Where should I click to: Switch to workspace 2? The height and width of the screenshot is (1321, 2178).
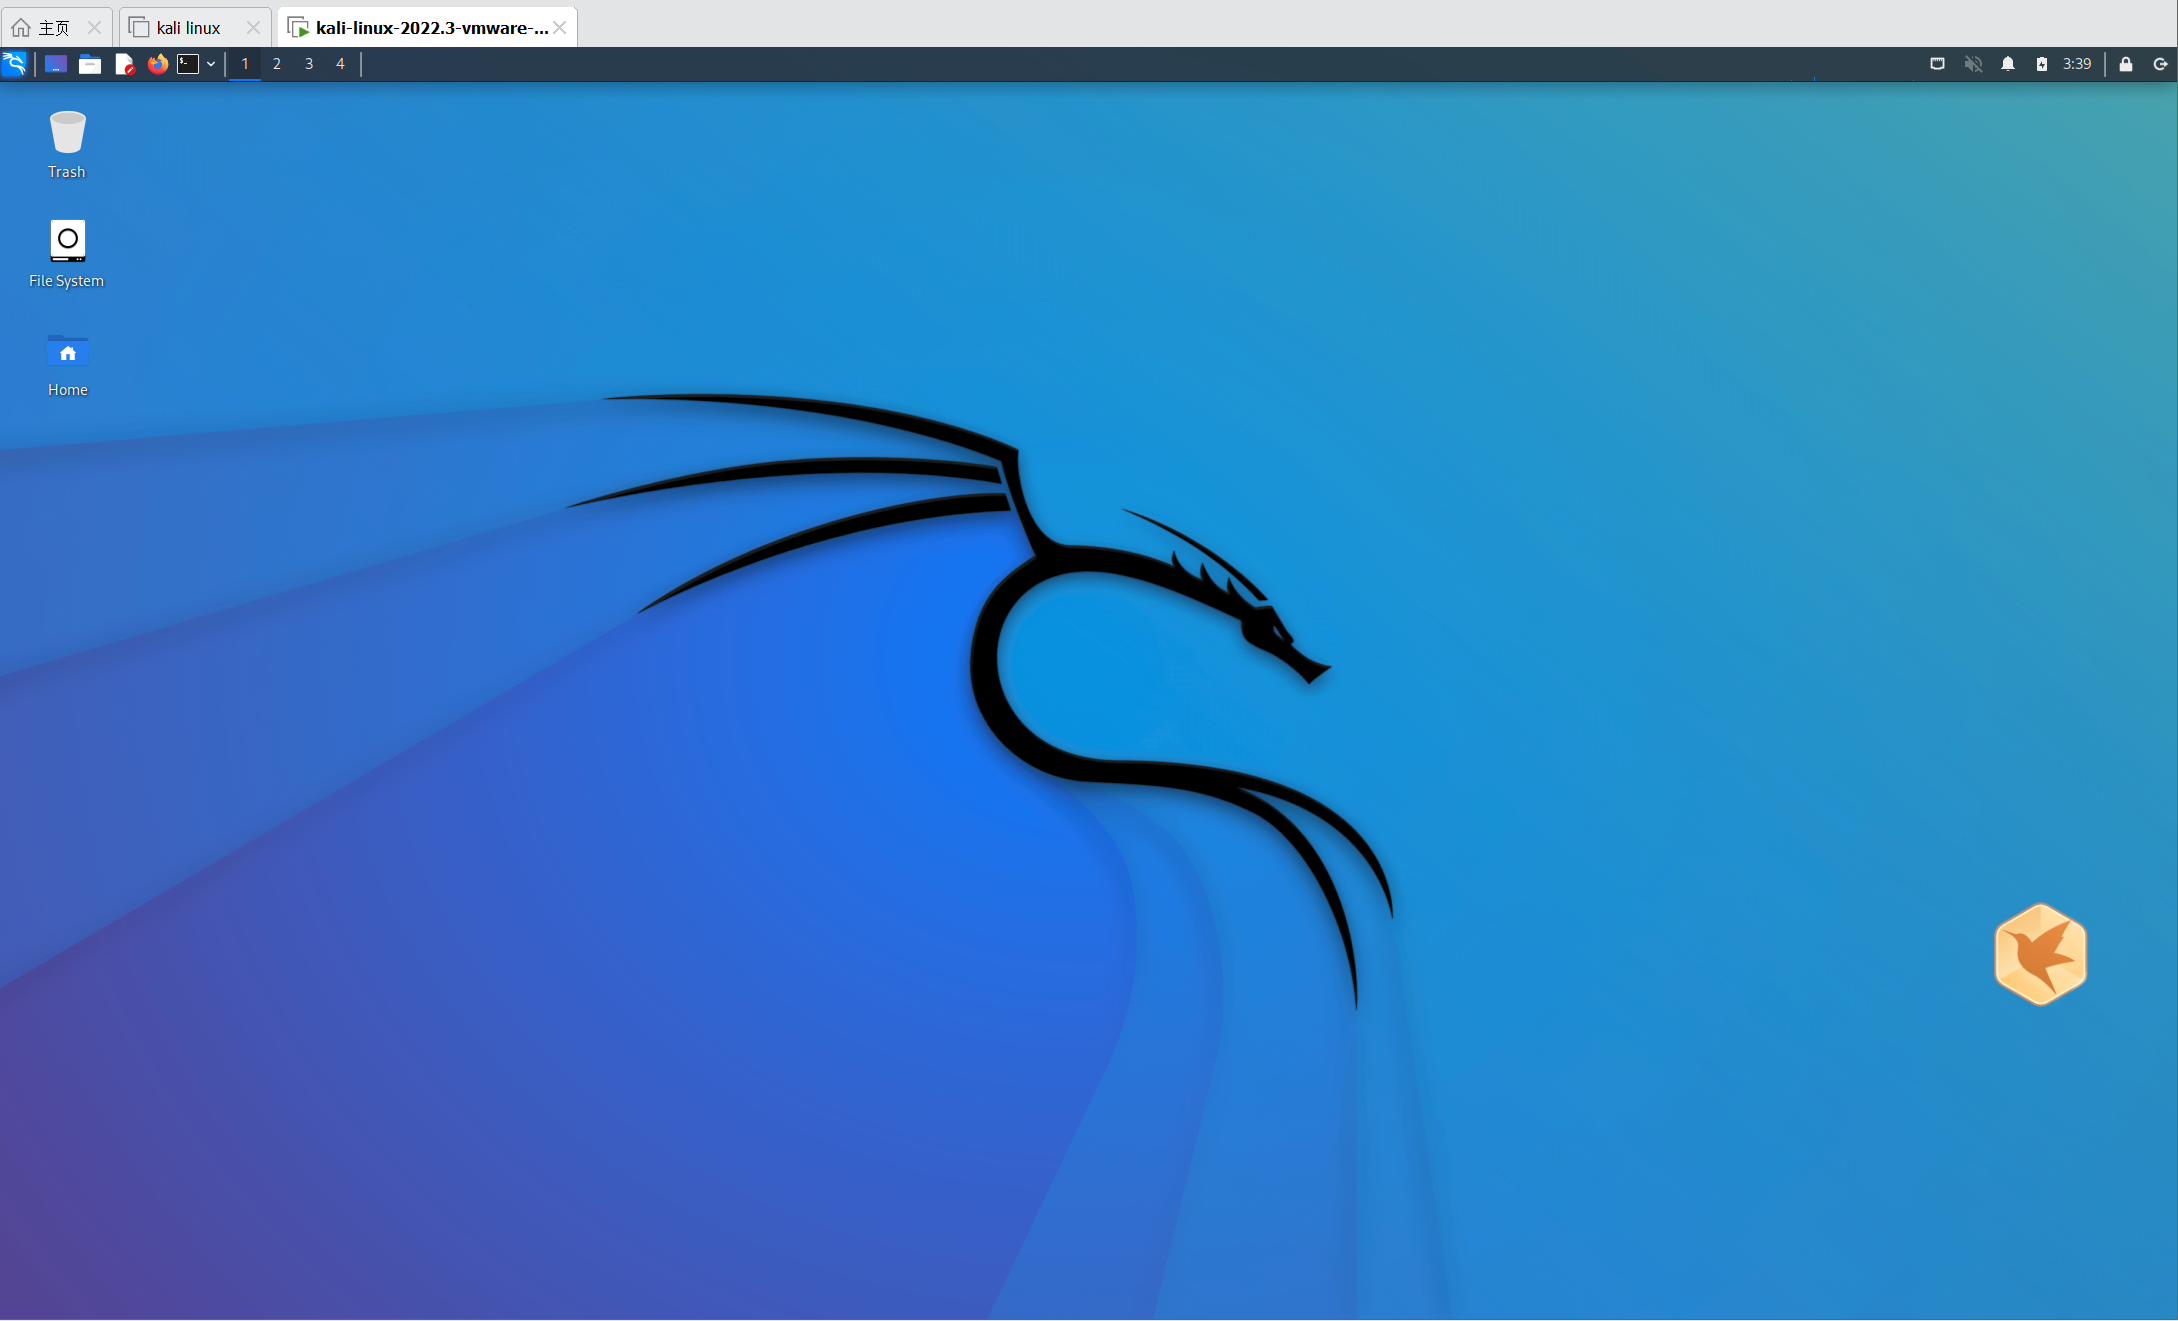pos(277,64)
